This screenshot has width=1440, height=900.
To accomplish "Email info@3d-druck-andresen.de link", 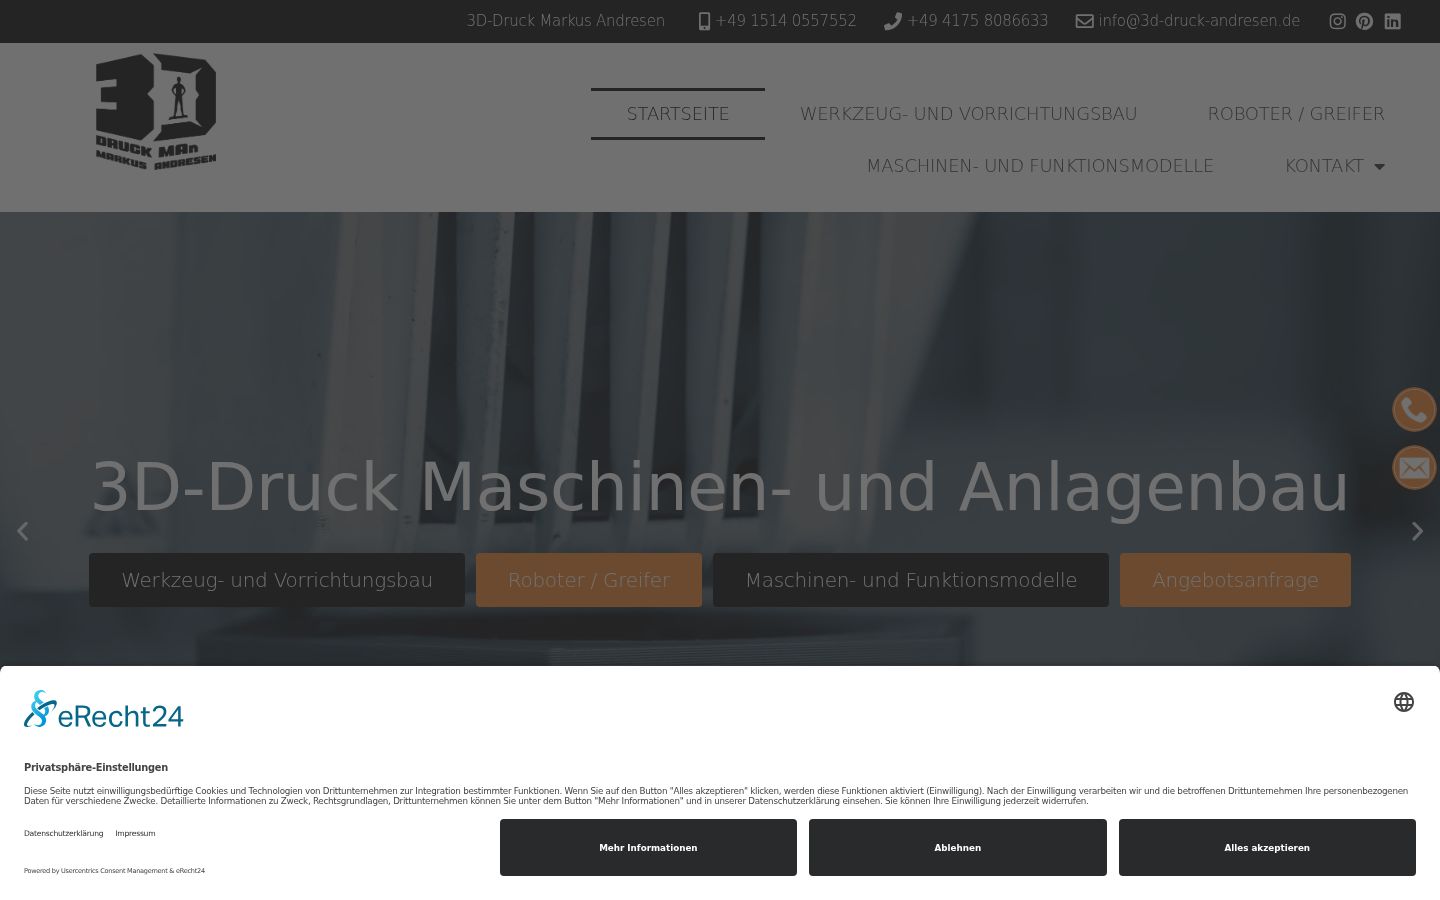I will click(x=1188, y=21).
